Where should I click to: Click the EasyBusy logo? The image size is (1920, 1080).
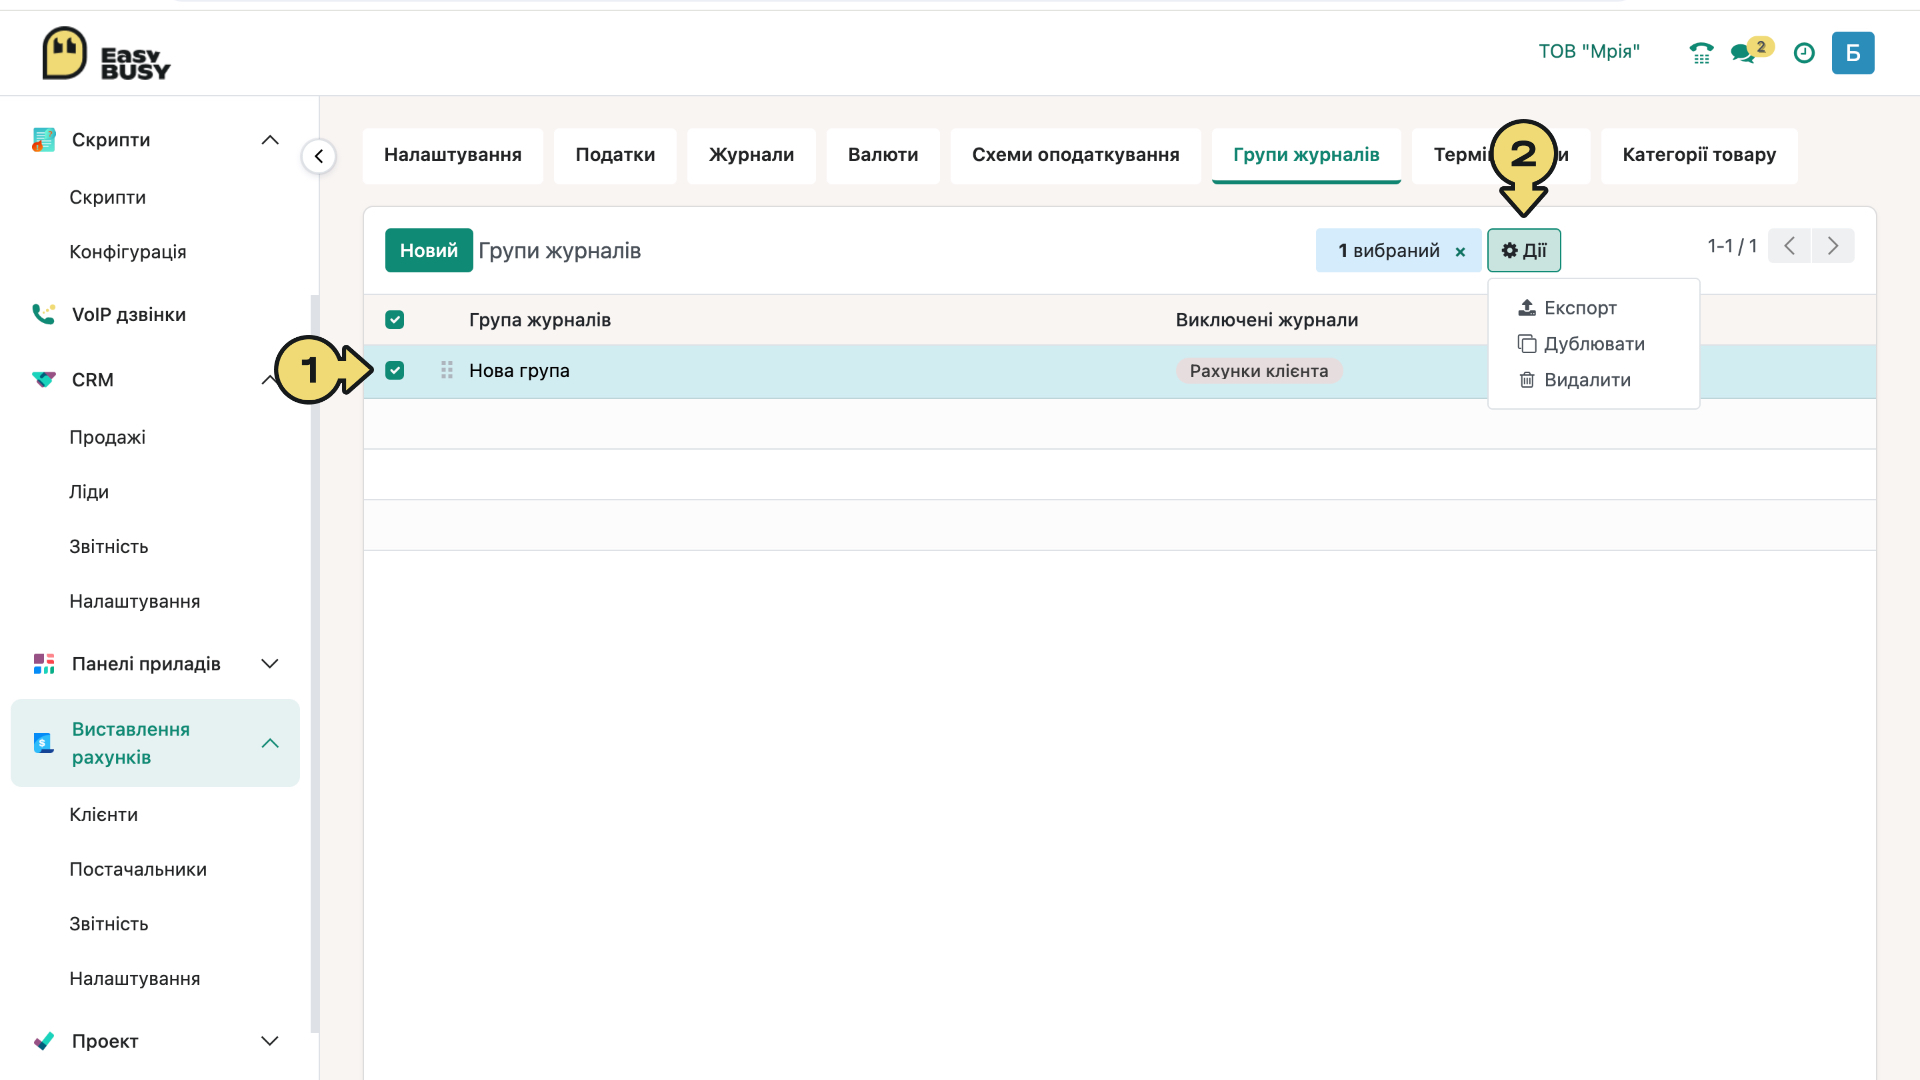(106, 53)
